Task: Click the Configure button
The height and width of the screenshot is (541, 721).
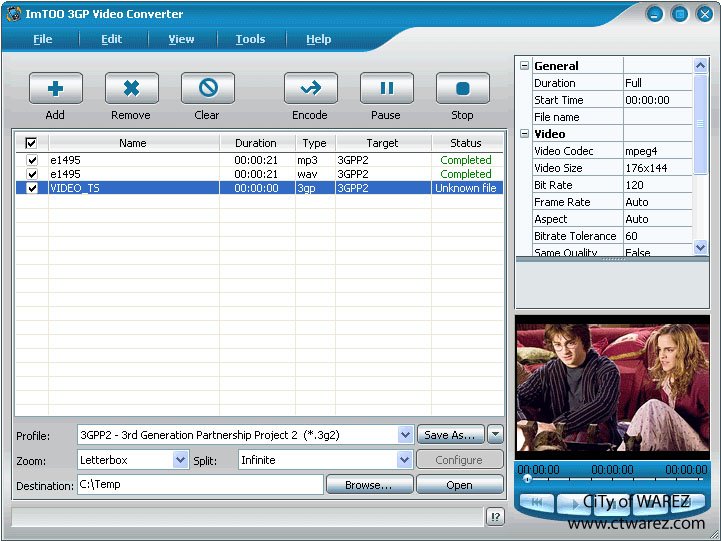Action: 459,460
